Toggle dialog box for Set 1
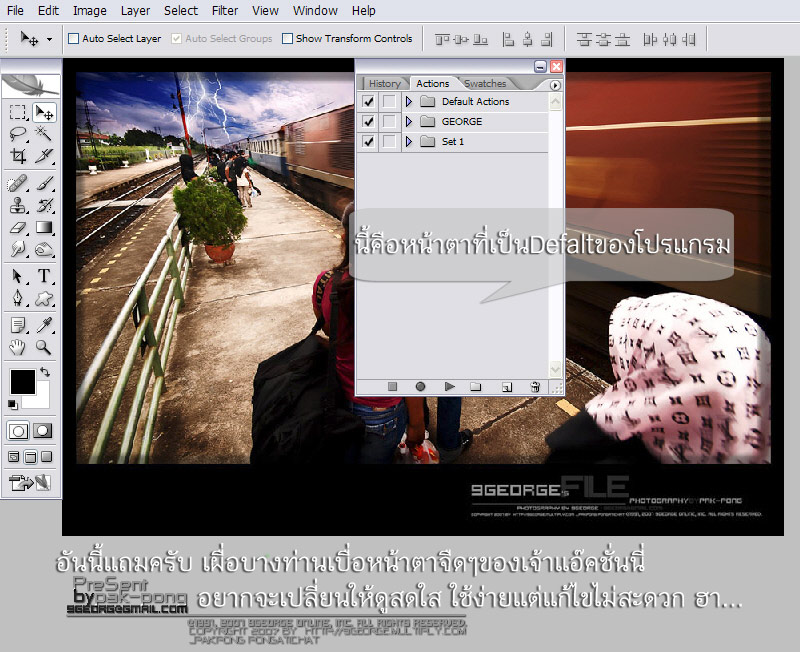800x652 pixels. click(389, 141)
